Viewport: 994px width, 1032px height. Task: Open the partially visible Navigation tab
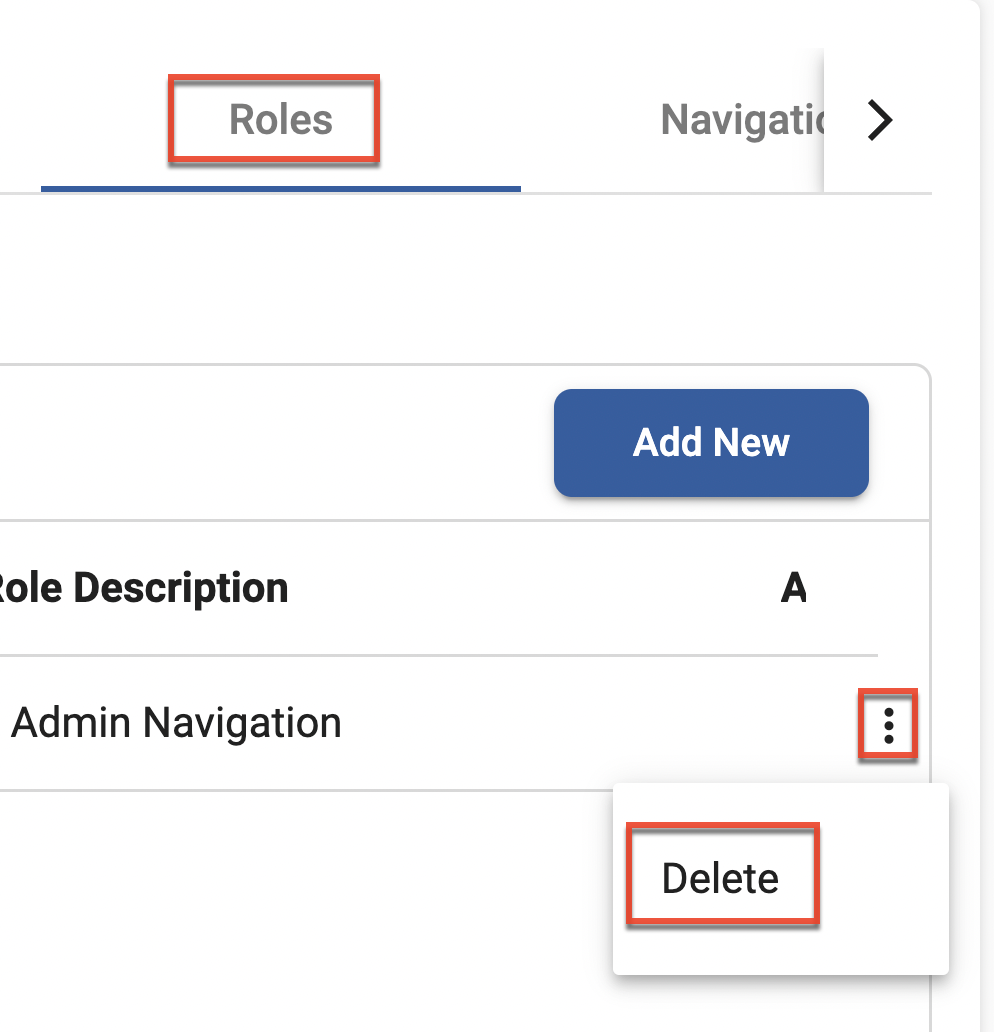[x=740, y=121]
